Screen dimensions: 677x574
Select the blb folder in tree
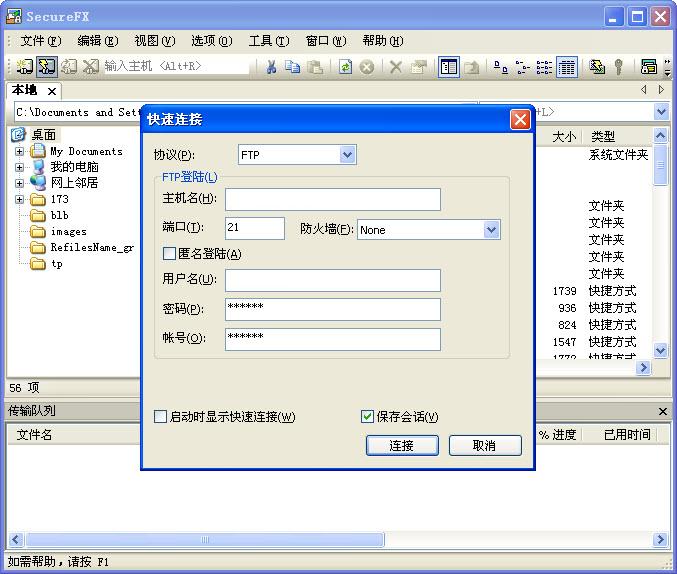(60, 215)
